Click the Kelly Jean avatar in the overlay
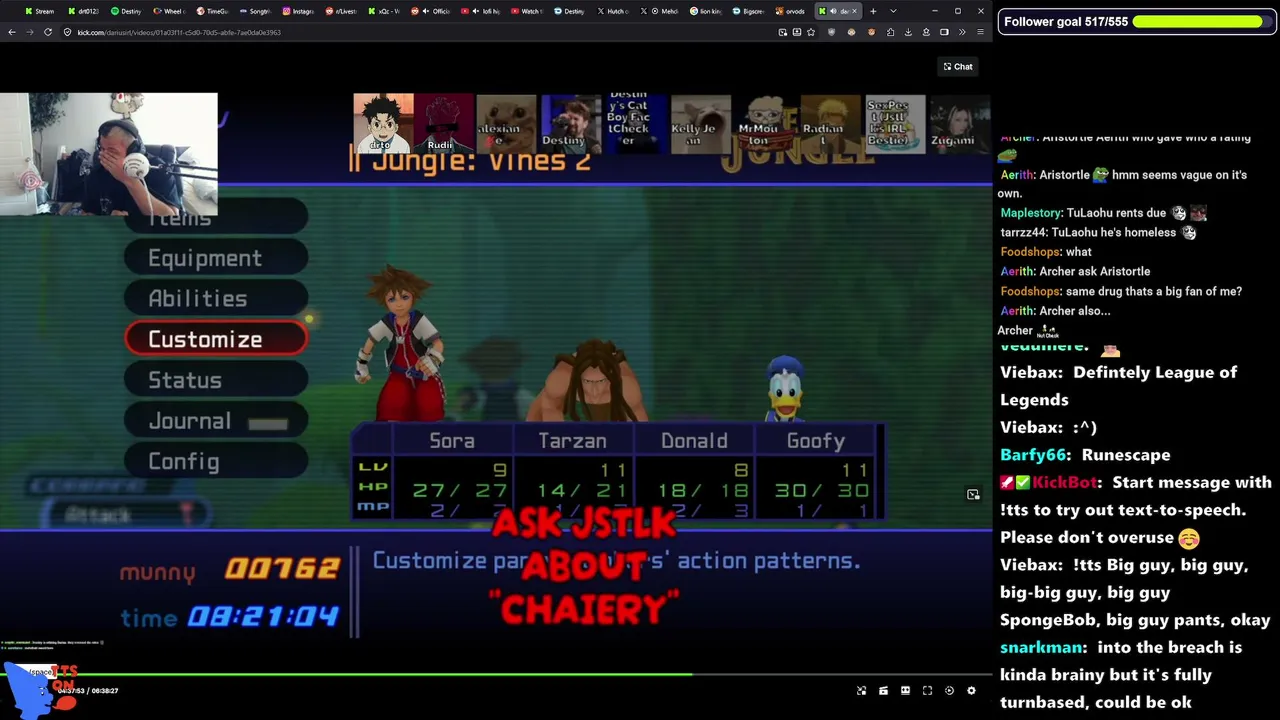This screenshot has width=1280, height=720. click(x=701, y=123)
